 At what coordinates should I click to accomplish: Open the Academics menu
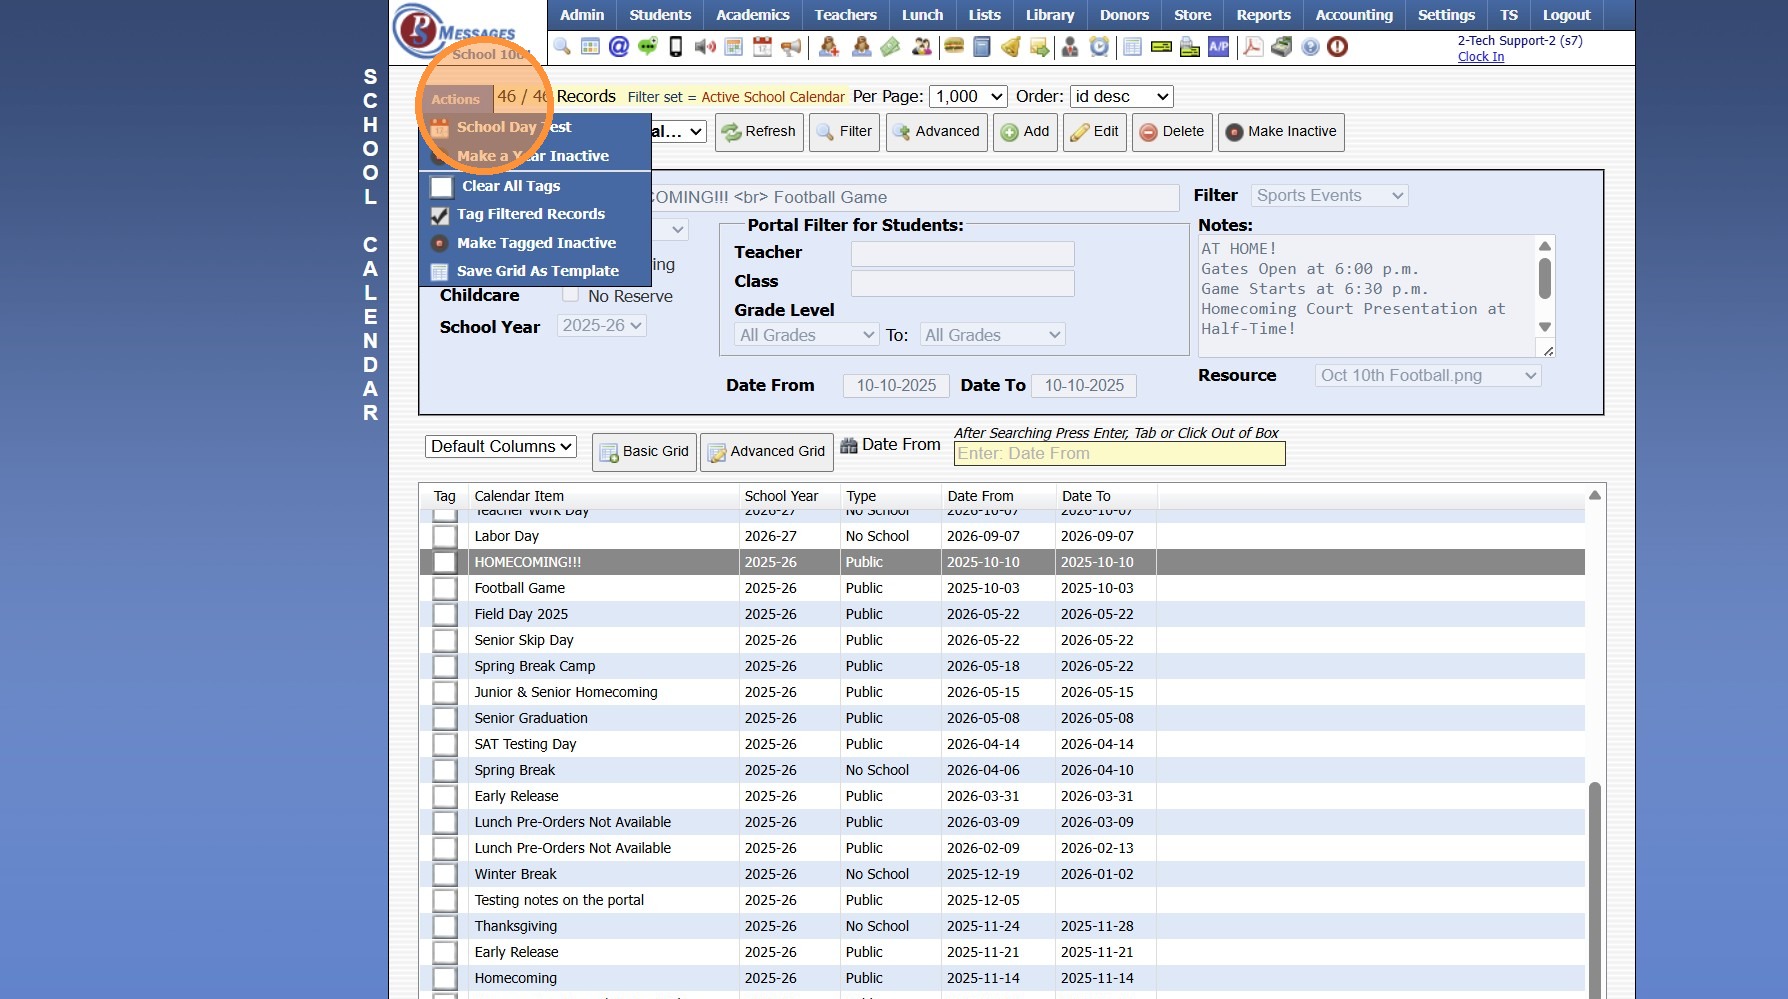[752, 15]
